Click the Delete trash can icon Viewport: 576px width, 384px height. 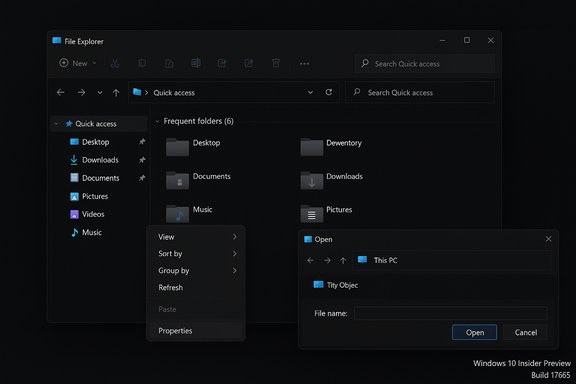tap(276, 64)
